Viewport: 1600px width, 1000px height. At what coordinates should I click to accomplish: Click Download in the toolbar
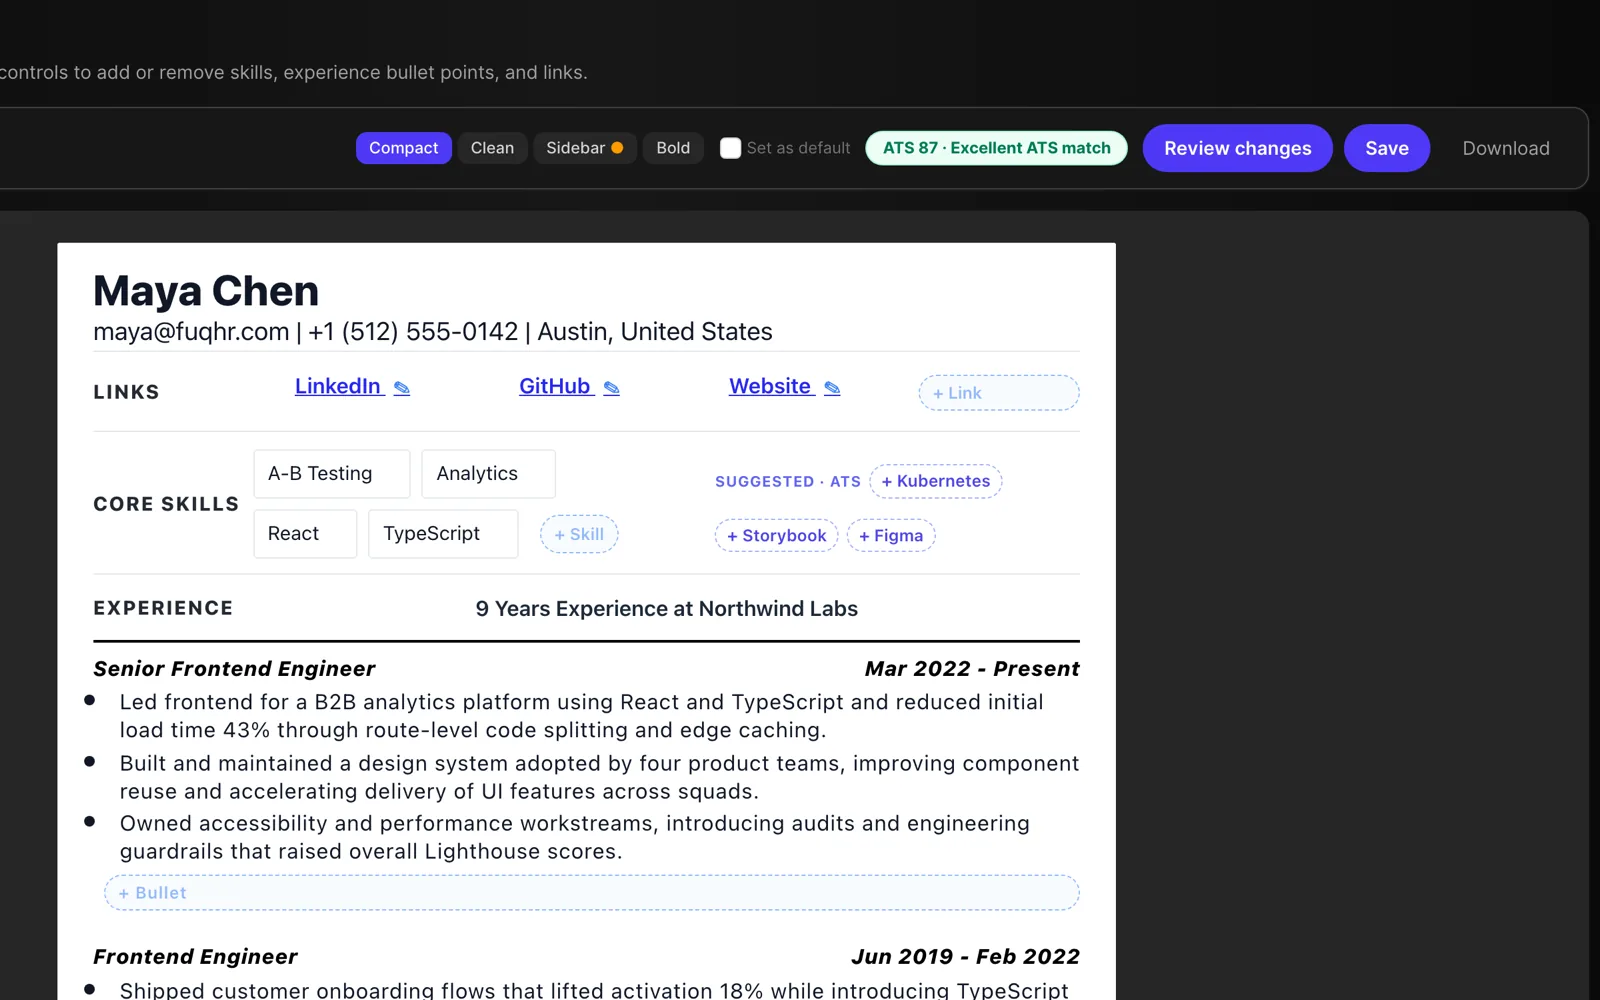pos(1506,148)
